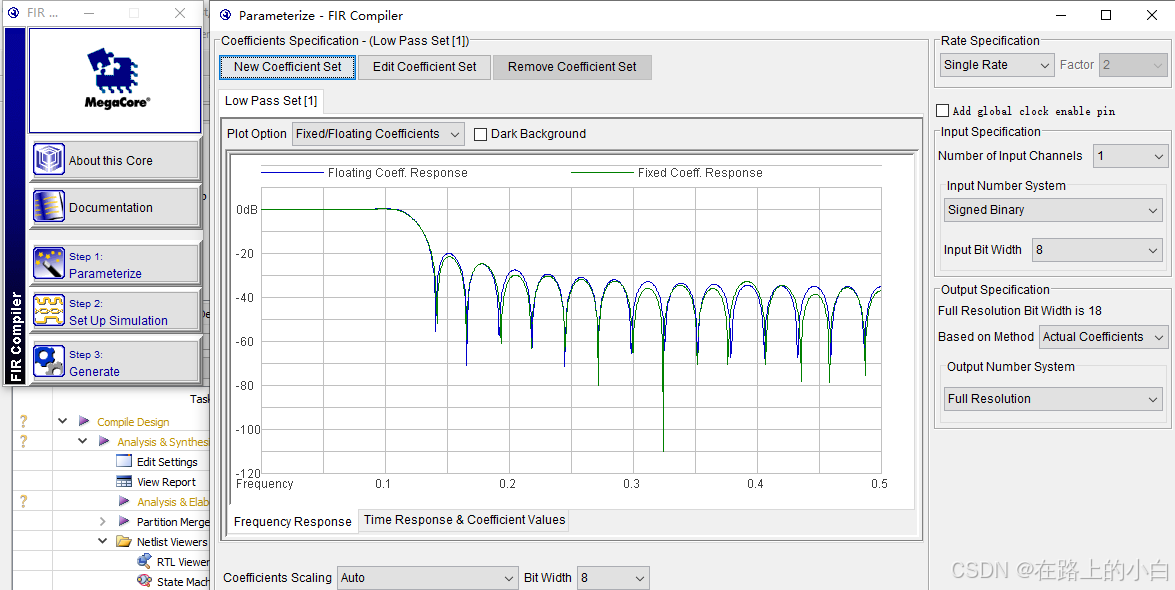The image size is (1175, 590).
Task: Switch to the Frequency Response tab
Action: pos(292,522)
